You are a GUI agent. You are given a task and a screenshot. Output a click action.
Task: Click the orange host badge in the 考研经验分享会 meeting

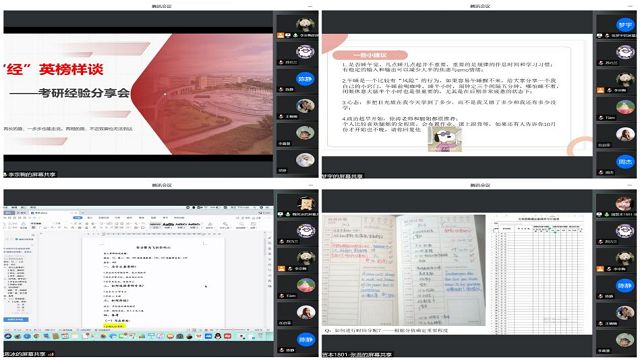pos(280,36)
